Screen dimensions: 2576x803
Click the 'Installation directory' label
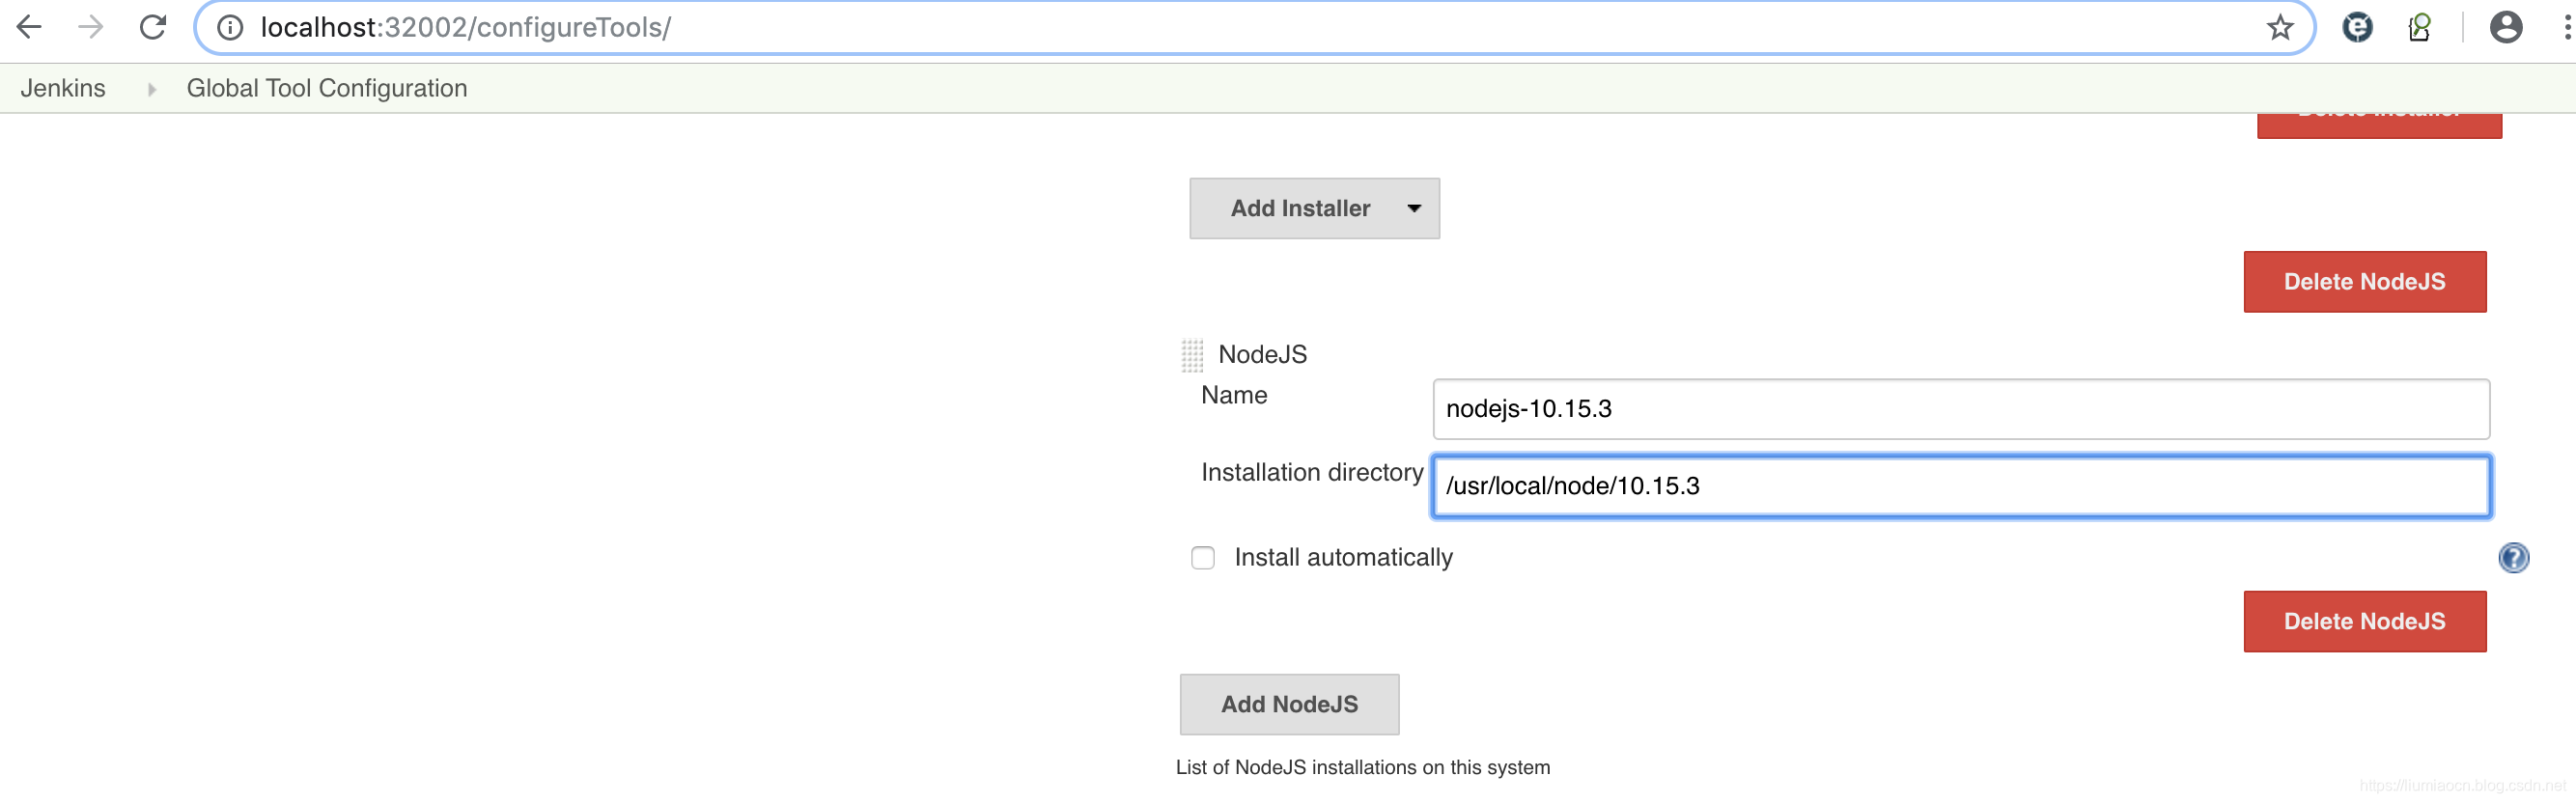pyautogui.click(x=1312, y=473)
